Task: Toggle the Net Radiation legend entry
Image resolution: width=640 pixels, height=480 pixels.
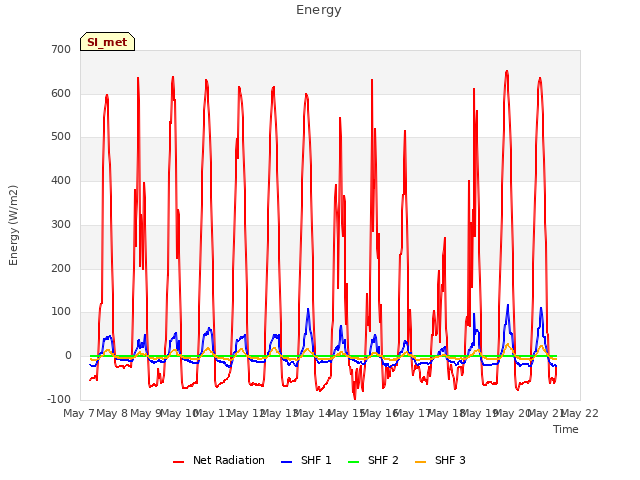Action: coord(219,460)
